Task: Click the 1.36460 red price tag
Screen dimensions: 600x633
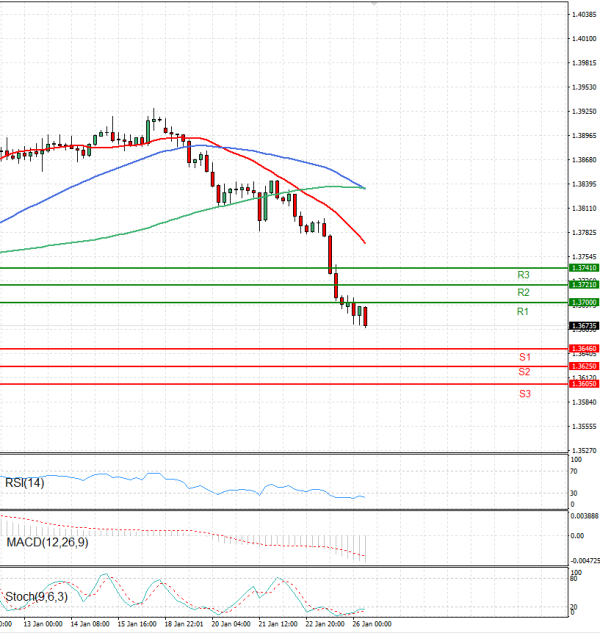Action: click(x=584, y=348)
